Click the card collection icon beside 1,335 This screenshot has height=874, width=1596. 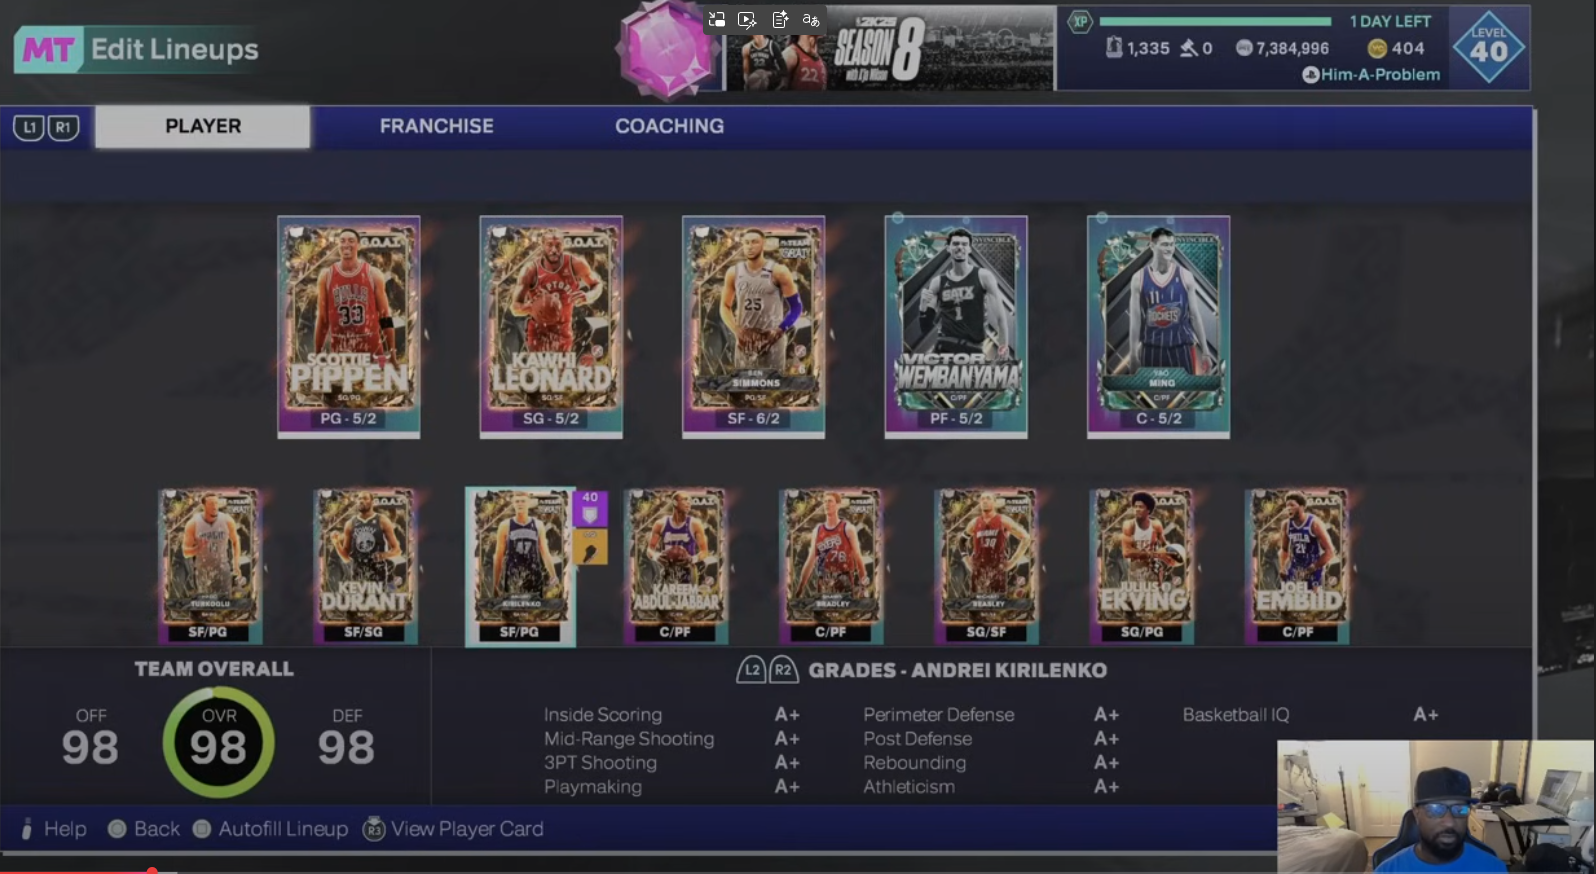coord(1114,47)
